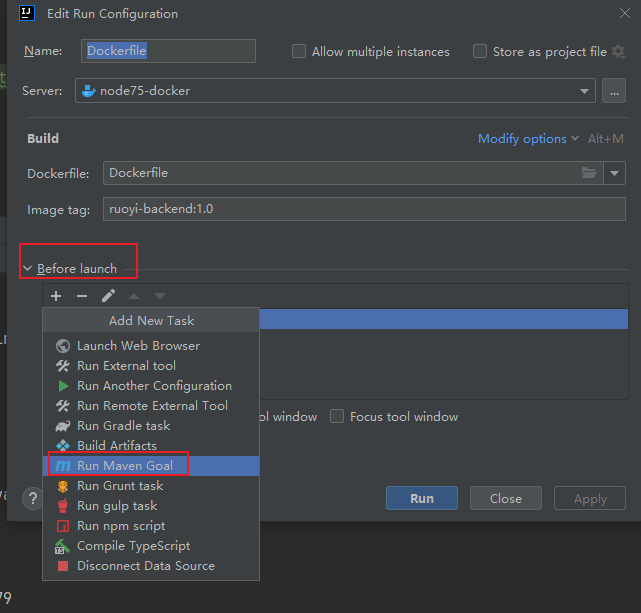The height and width of the screenshot is (613, 641).
Task: Click the edit task pencil icon
Action: (108, 295)
